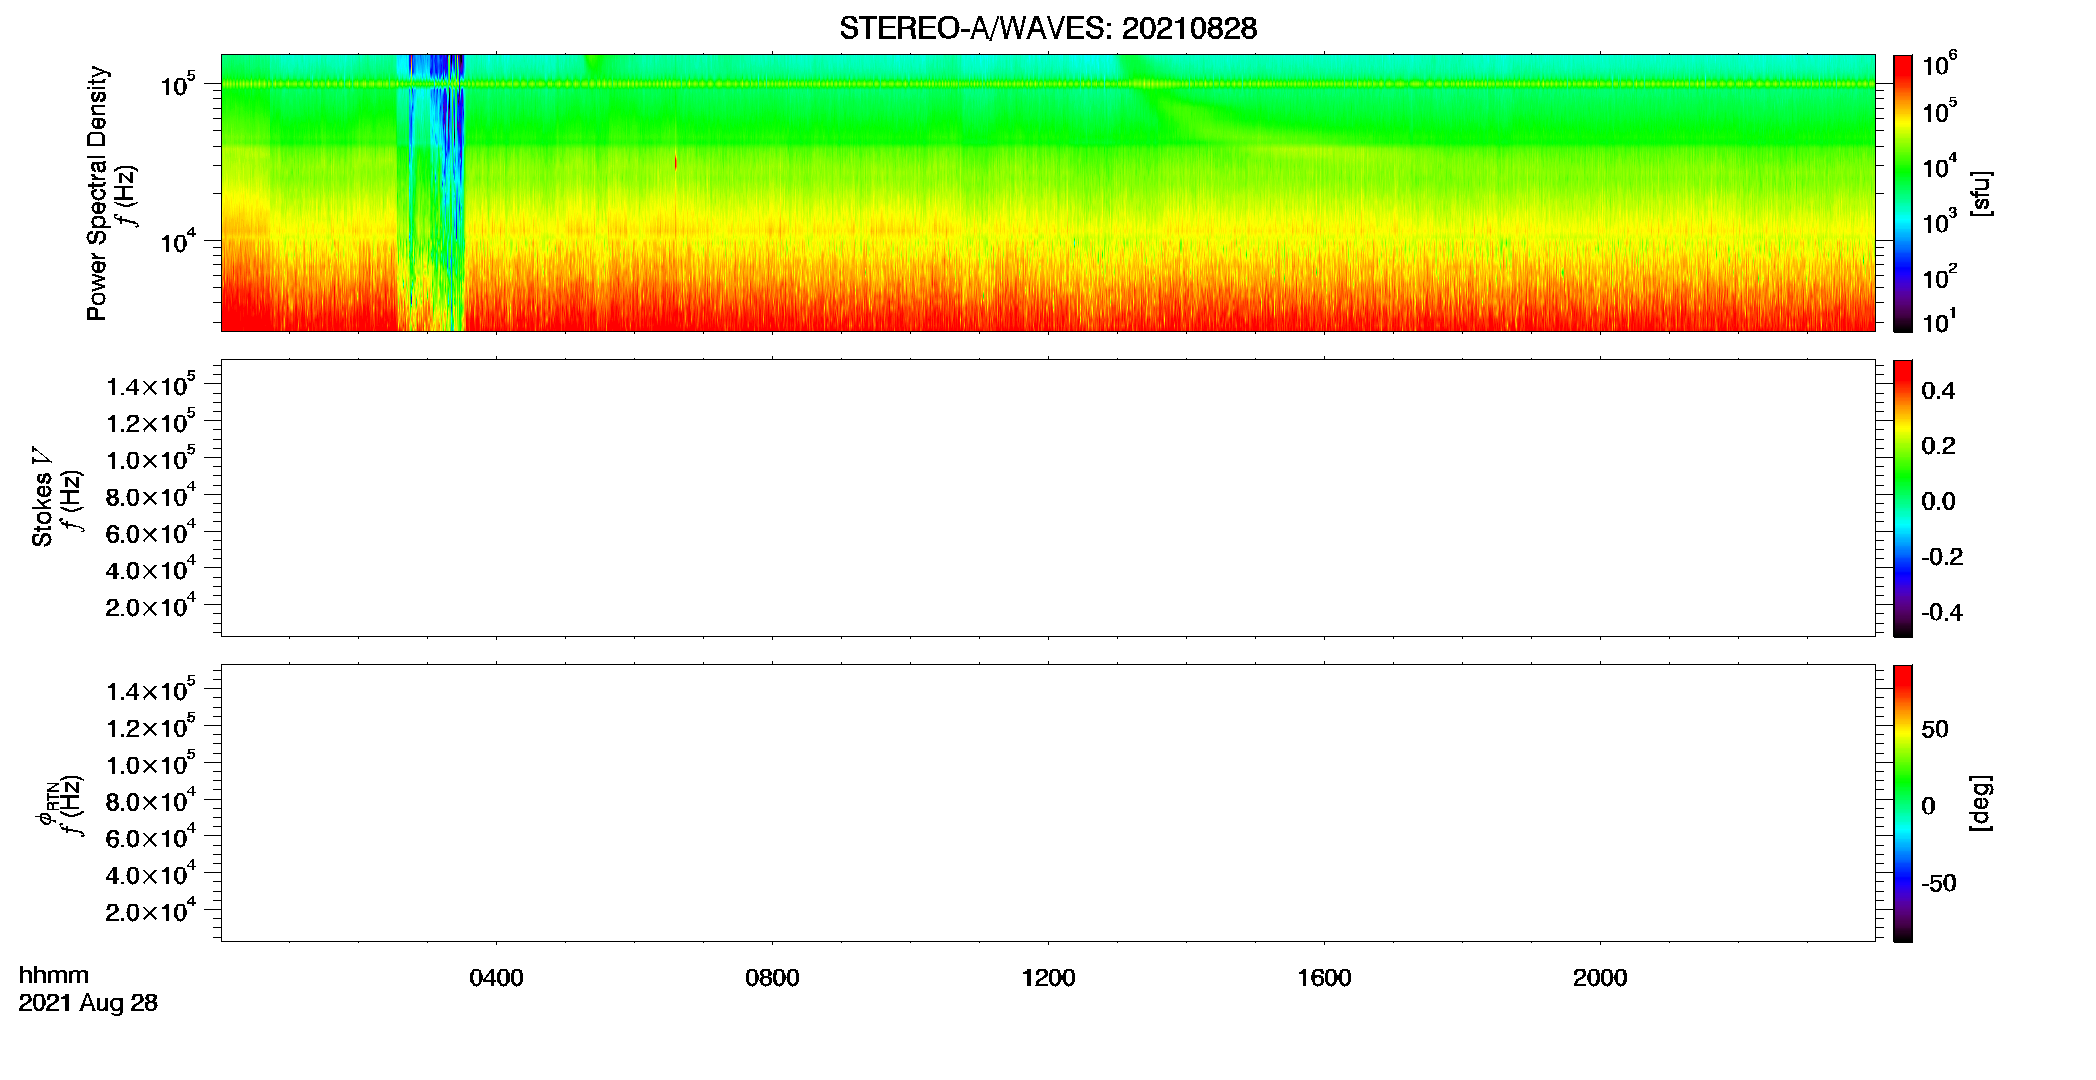Click the phi RTN degree color bar
This screenshot has height=1080, width=2096.
click(x=1903, y=803)
